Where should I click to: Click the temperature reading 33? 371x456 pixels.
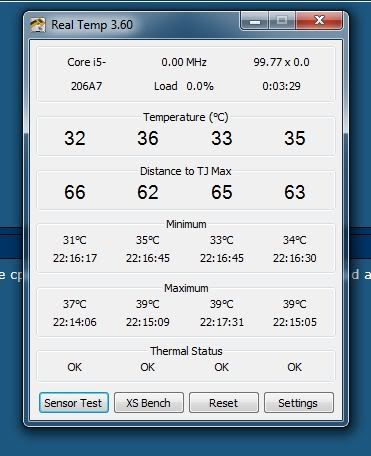click(222, 138)
